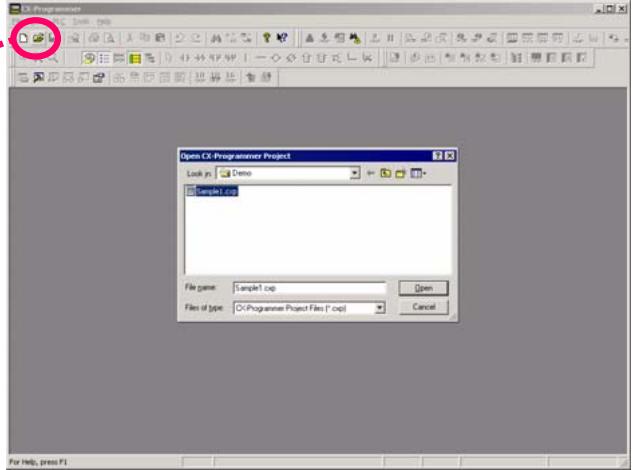Click the Create New Folder icon
The height and width of the screenshot is (470, 633).
tap(400, 173)
